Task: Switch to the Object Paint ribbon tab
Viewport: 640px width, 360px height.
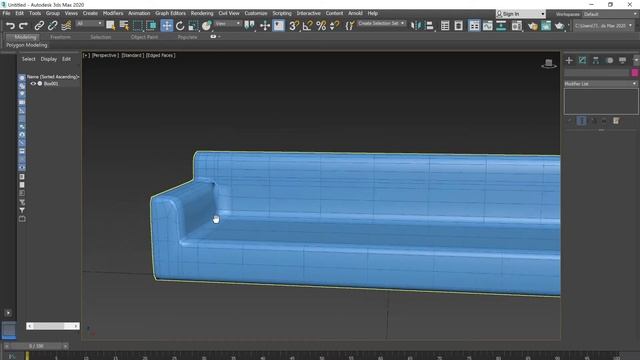Action: point(144,37)
